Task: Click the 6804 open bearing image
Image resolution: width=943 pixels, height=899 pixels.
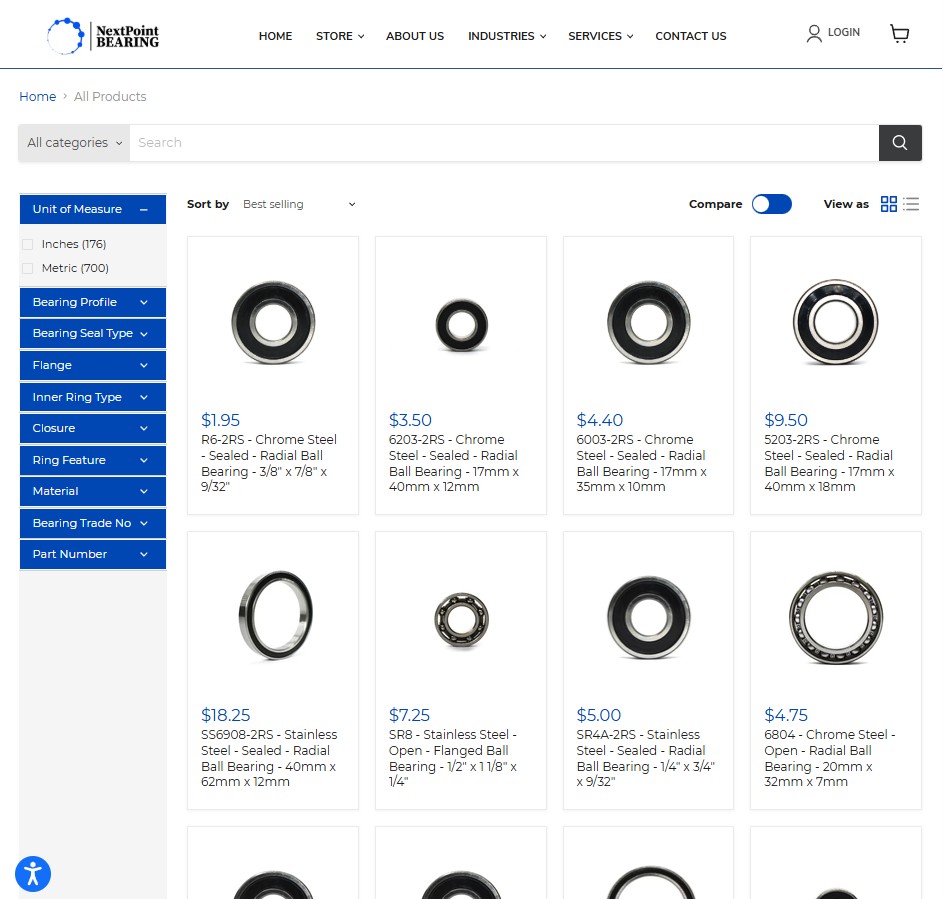Action: tap(835, 618)
